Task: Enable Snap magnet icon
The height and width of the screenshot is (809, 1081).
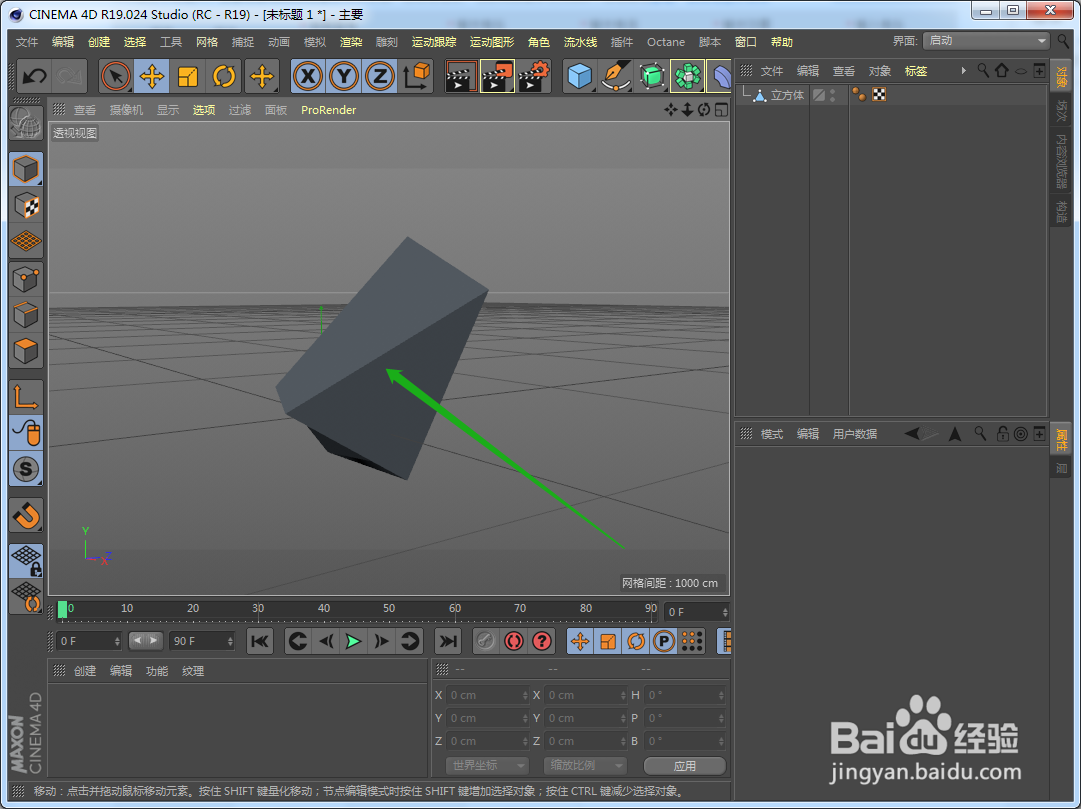Action: (x=26, y=515)
